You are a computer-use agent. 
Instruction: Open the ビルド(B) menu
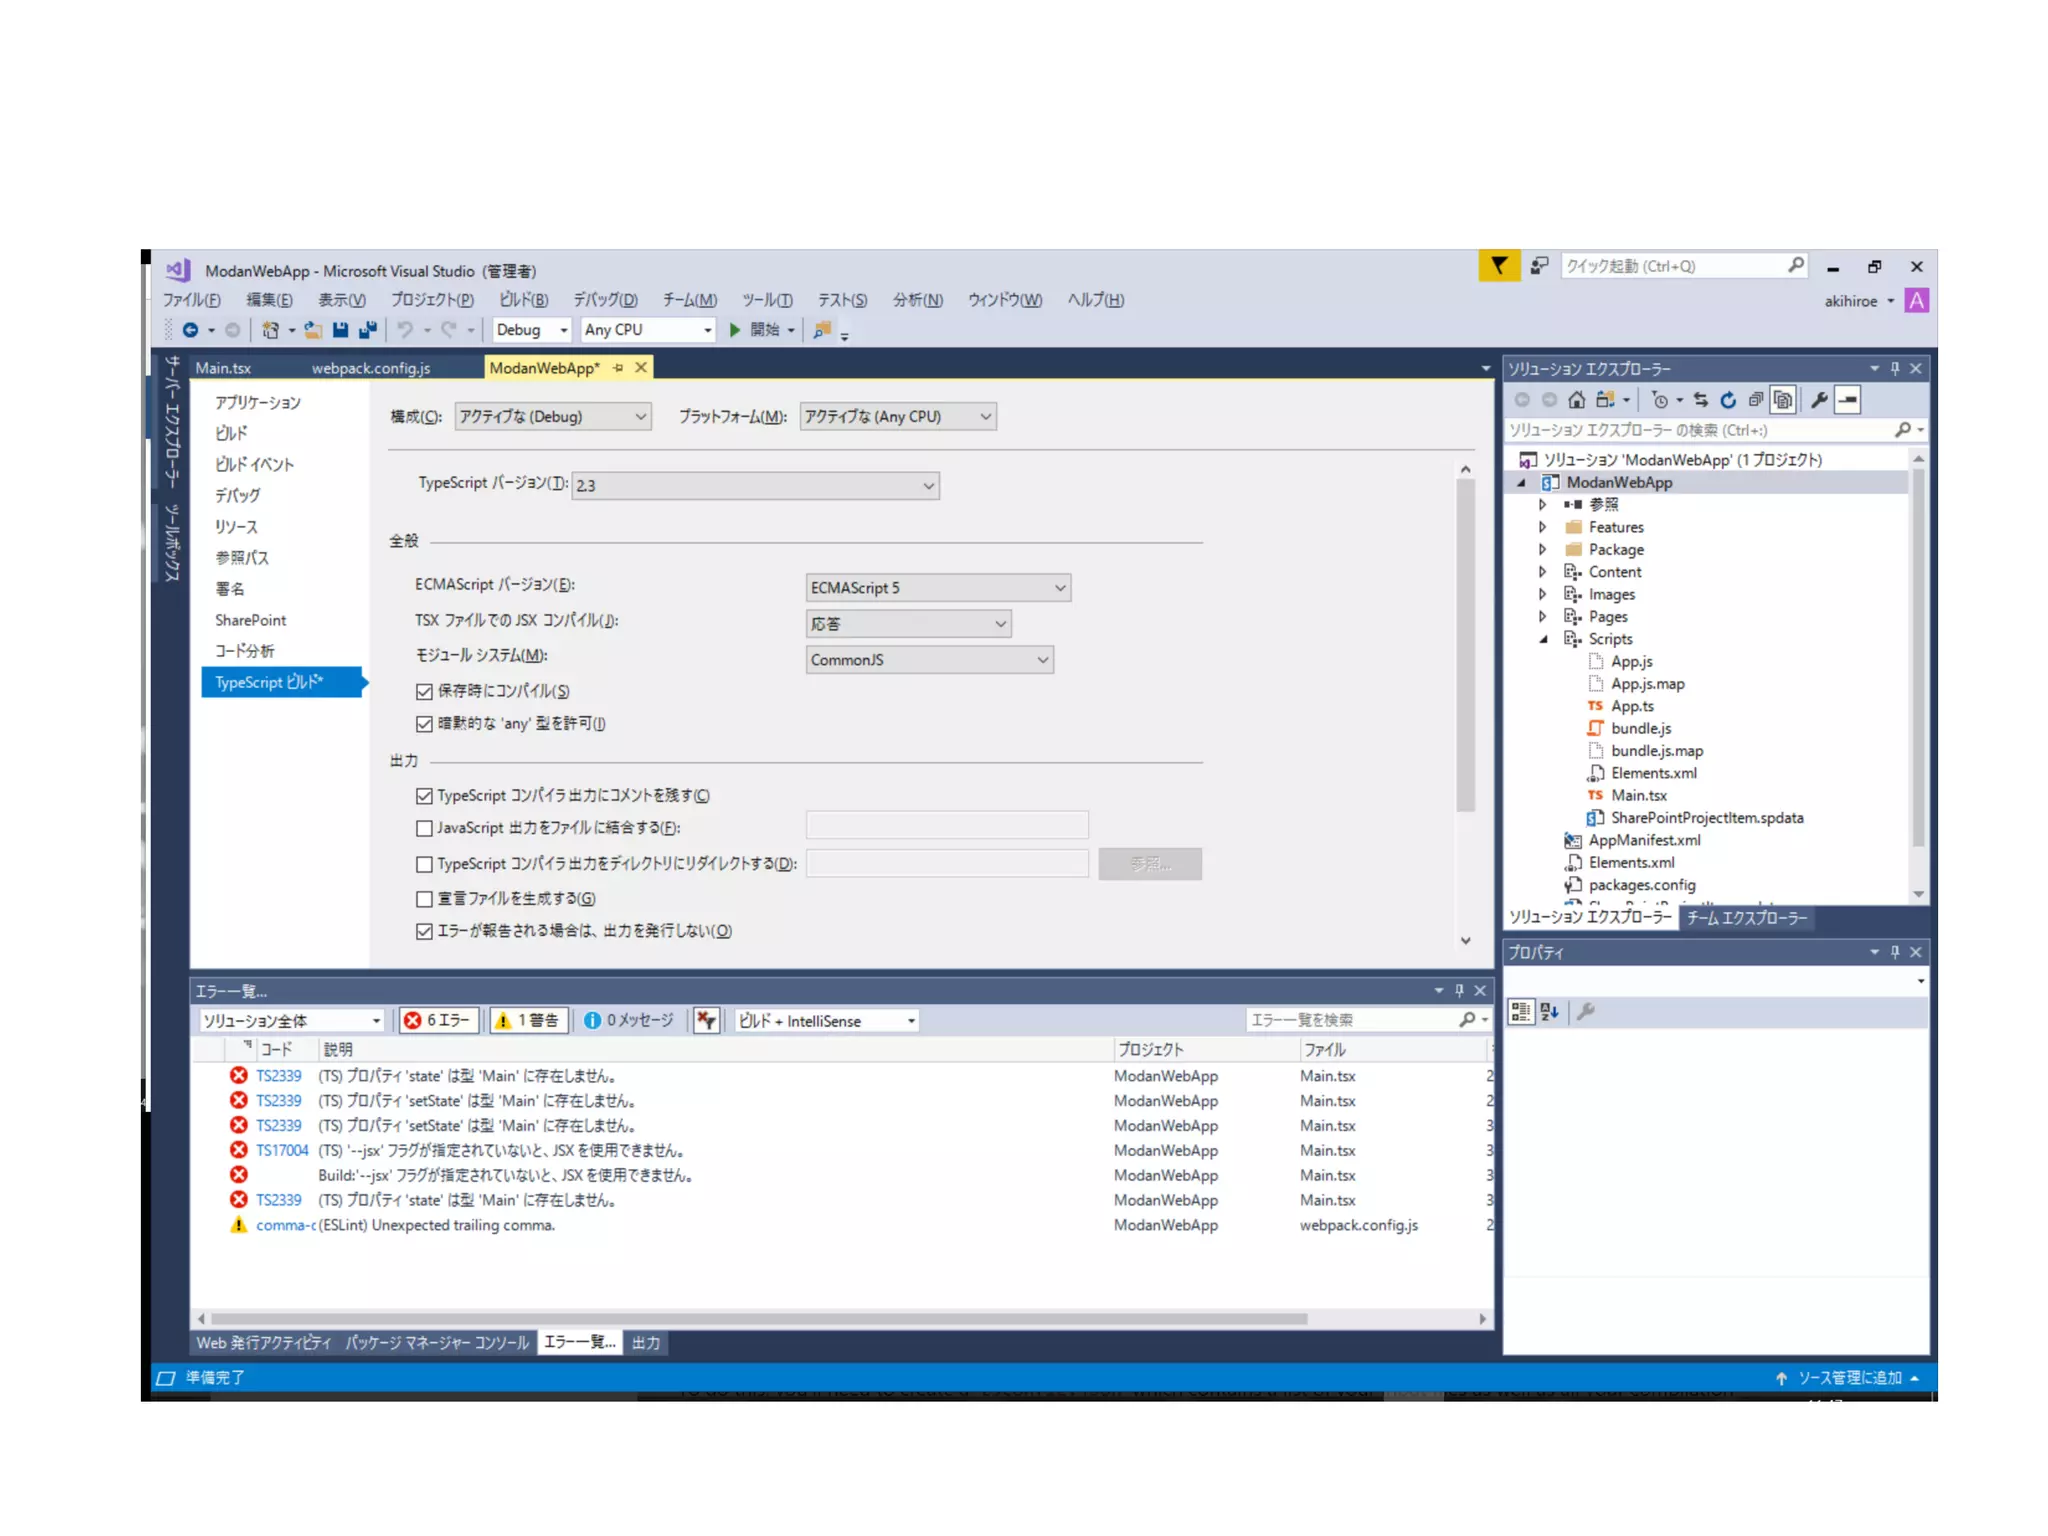click(x=523, y=300)
